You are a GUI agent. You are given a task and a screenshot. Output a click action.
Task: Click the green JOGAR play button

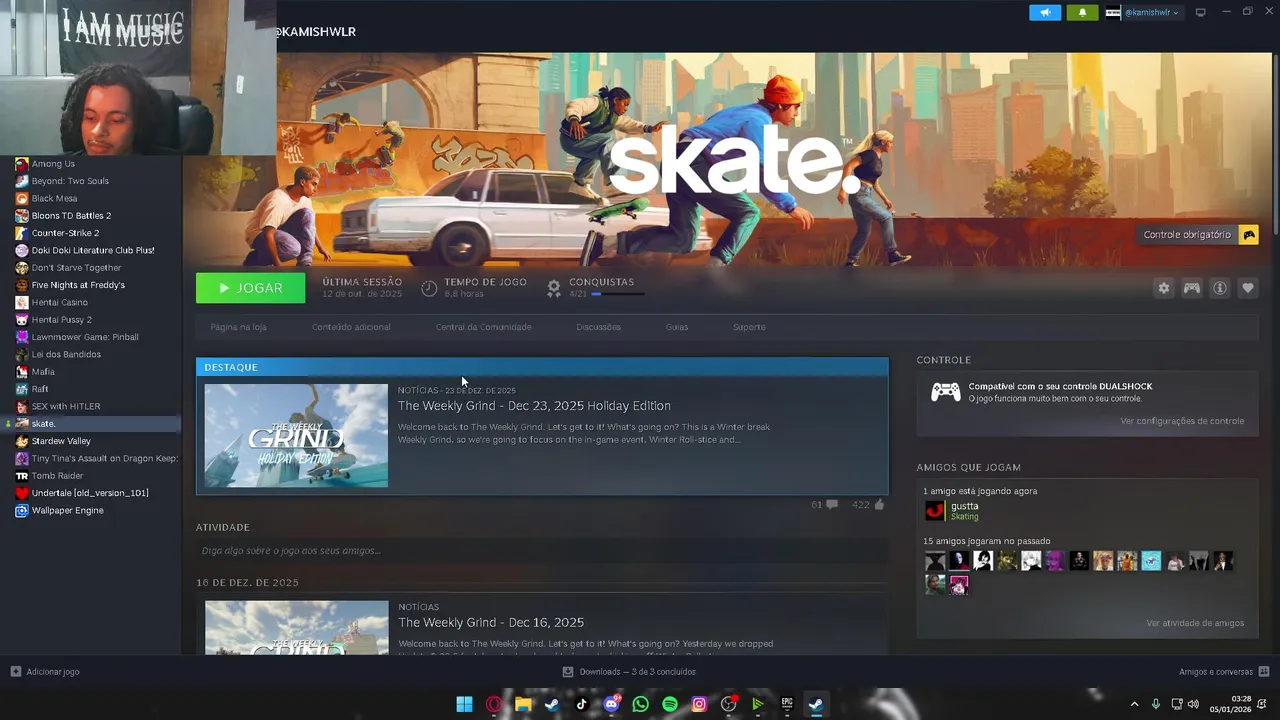point(250,288)
